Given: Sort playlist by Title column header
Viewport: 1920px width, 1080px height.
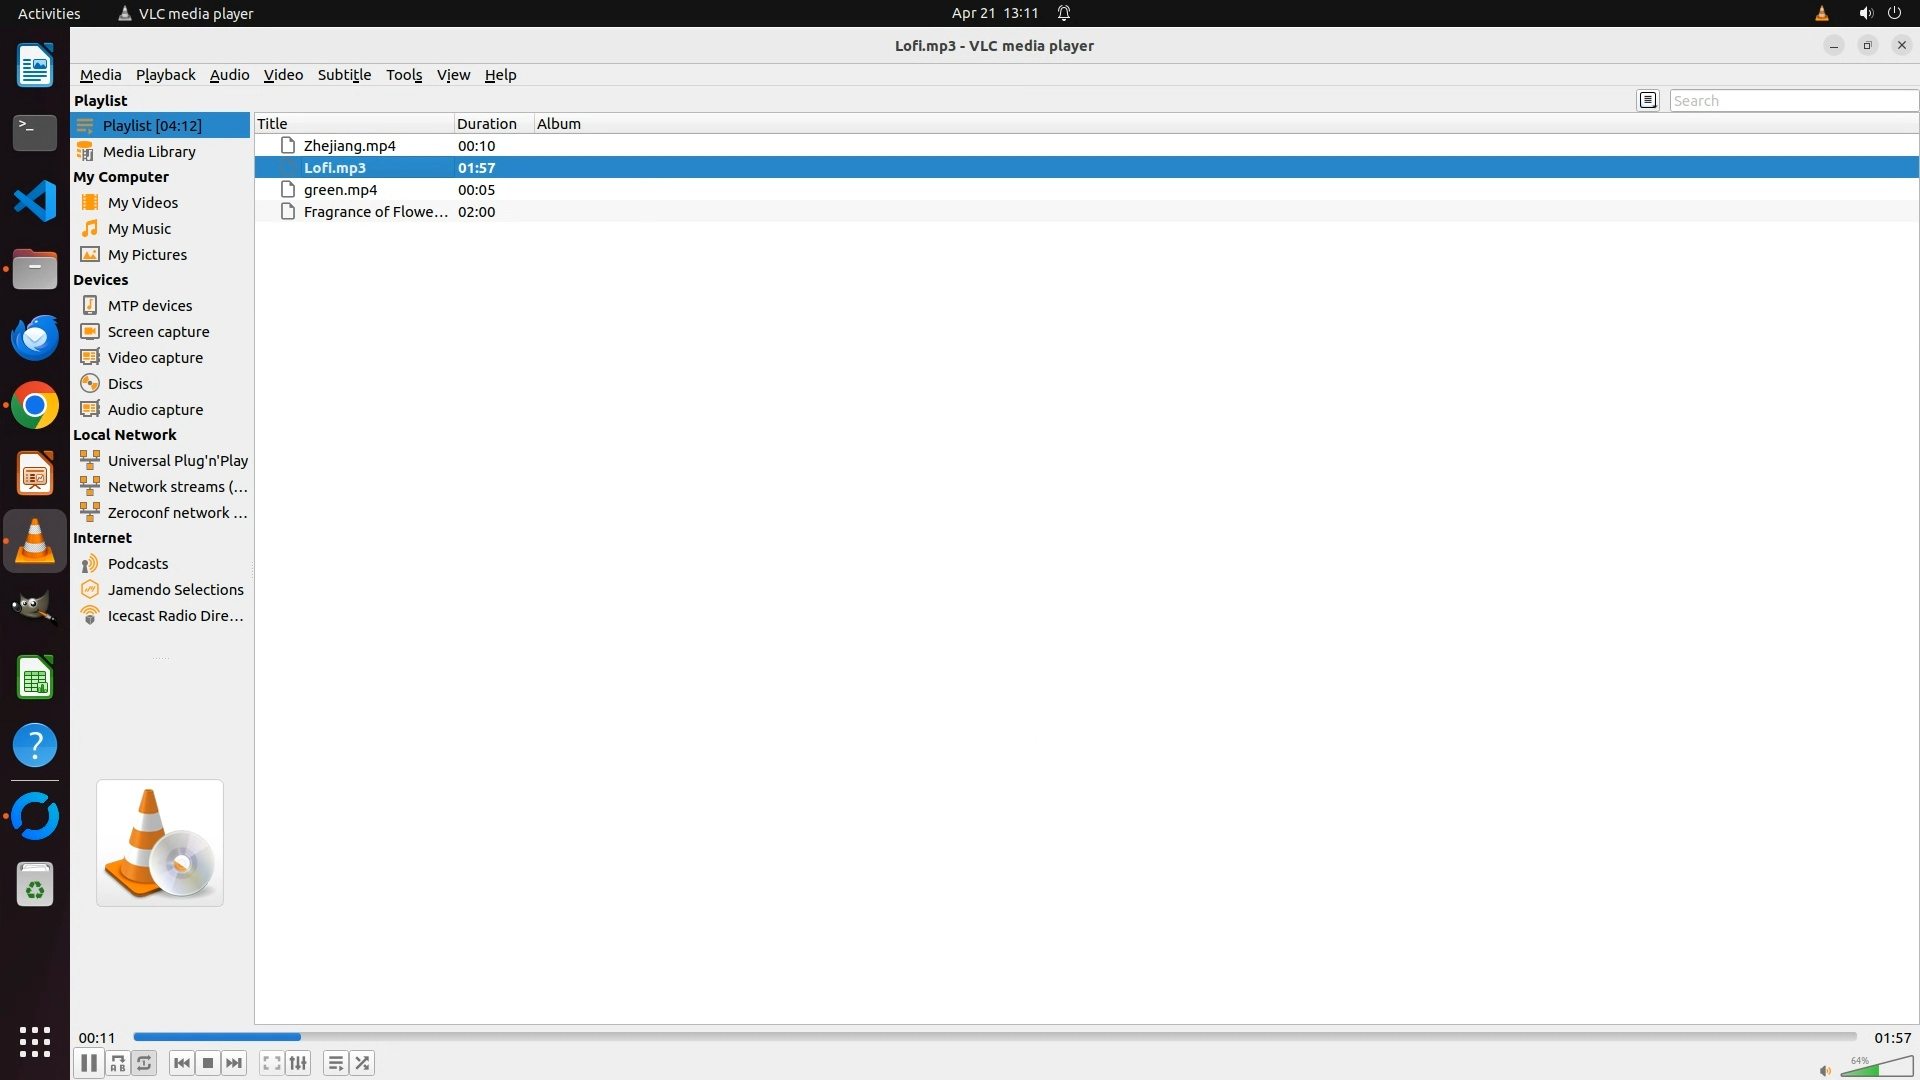Looking at the screenshot, I should point(272,124).
